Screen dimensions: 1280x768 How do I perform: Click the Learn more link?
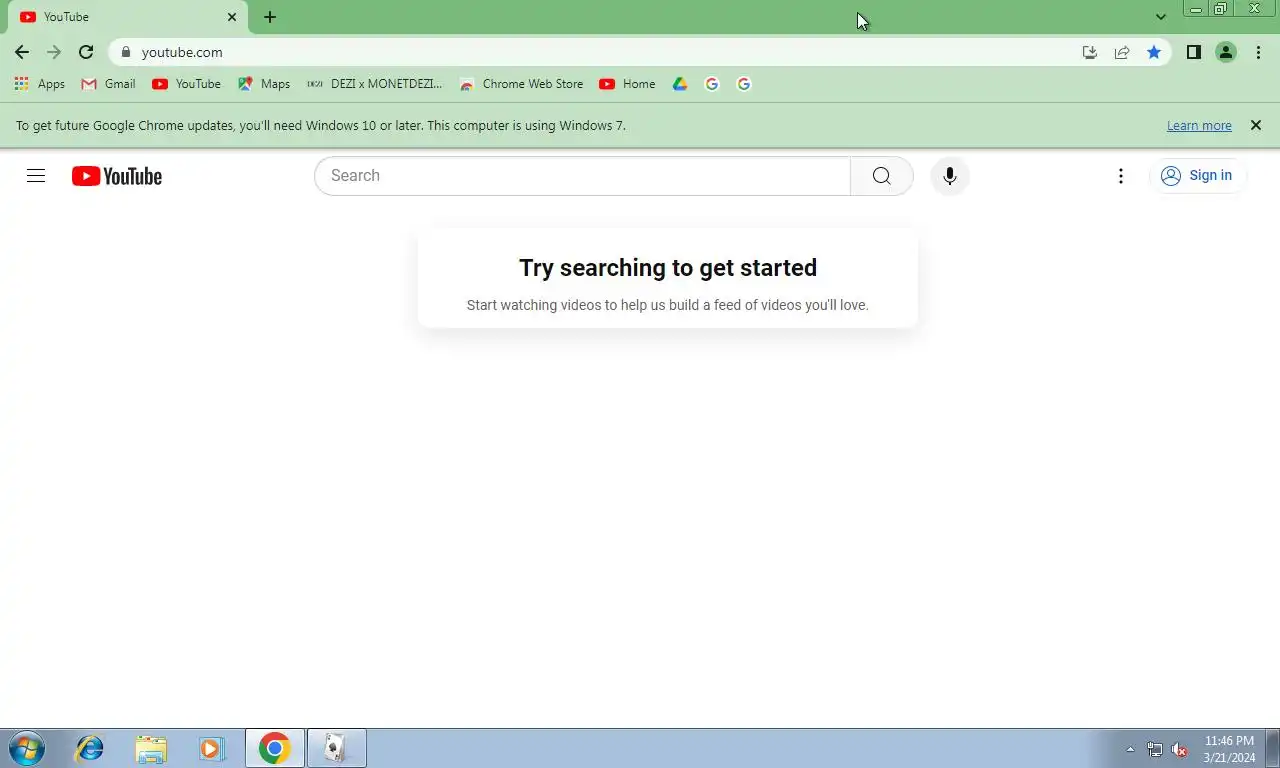point(1199,126)
